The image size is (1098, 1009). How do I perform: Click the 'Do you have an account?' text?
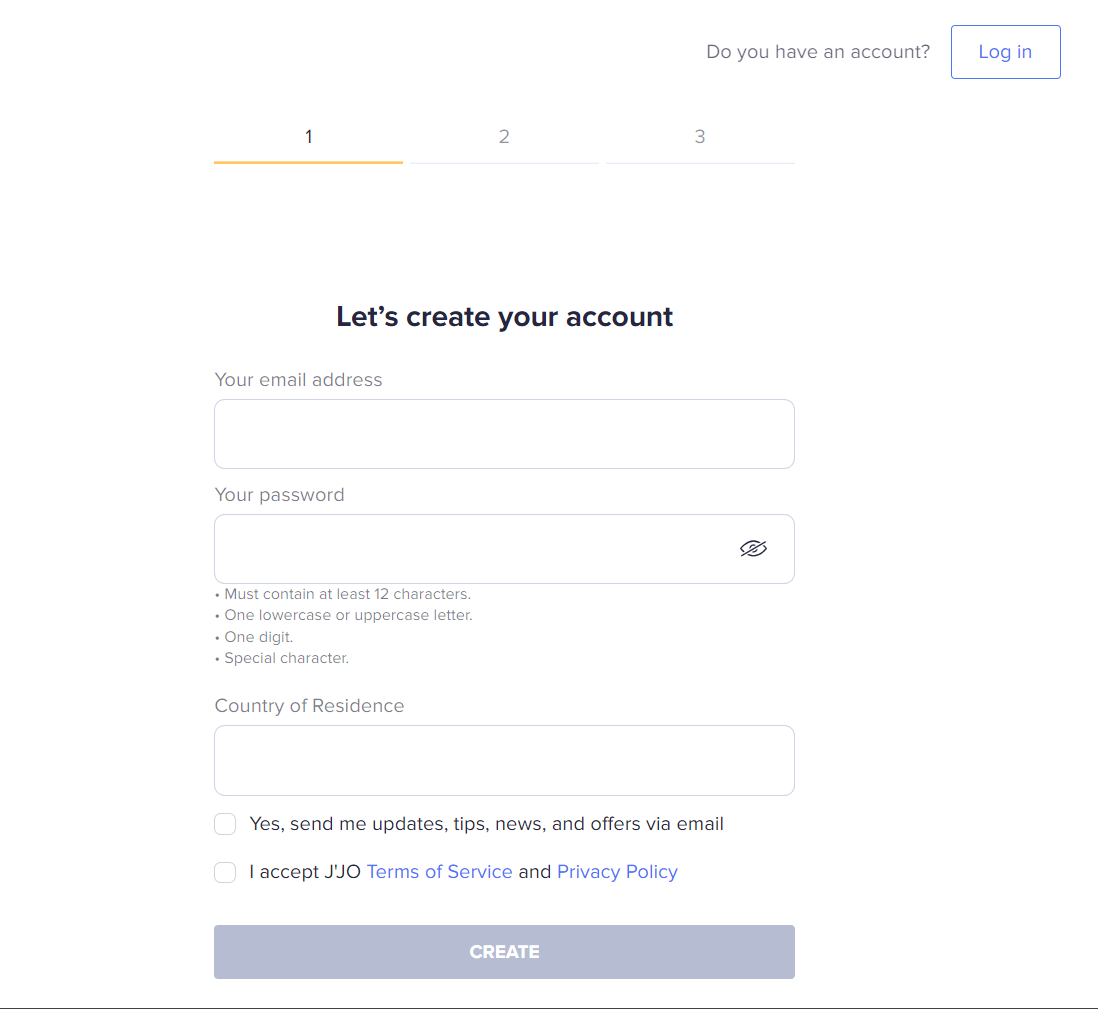(x=818, y=52)
